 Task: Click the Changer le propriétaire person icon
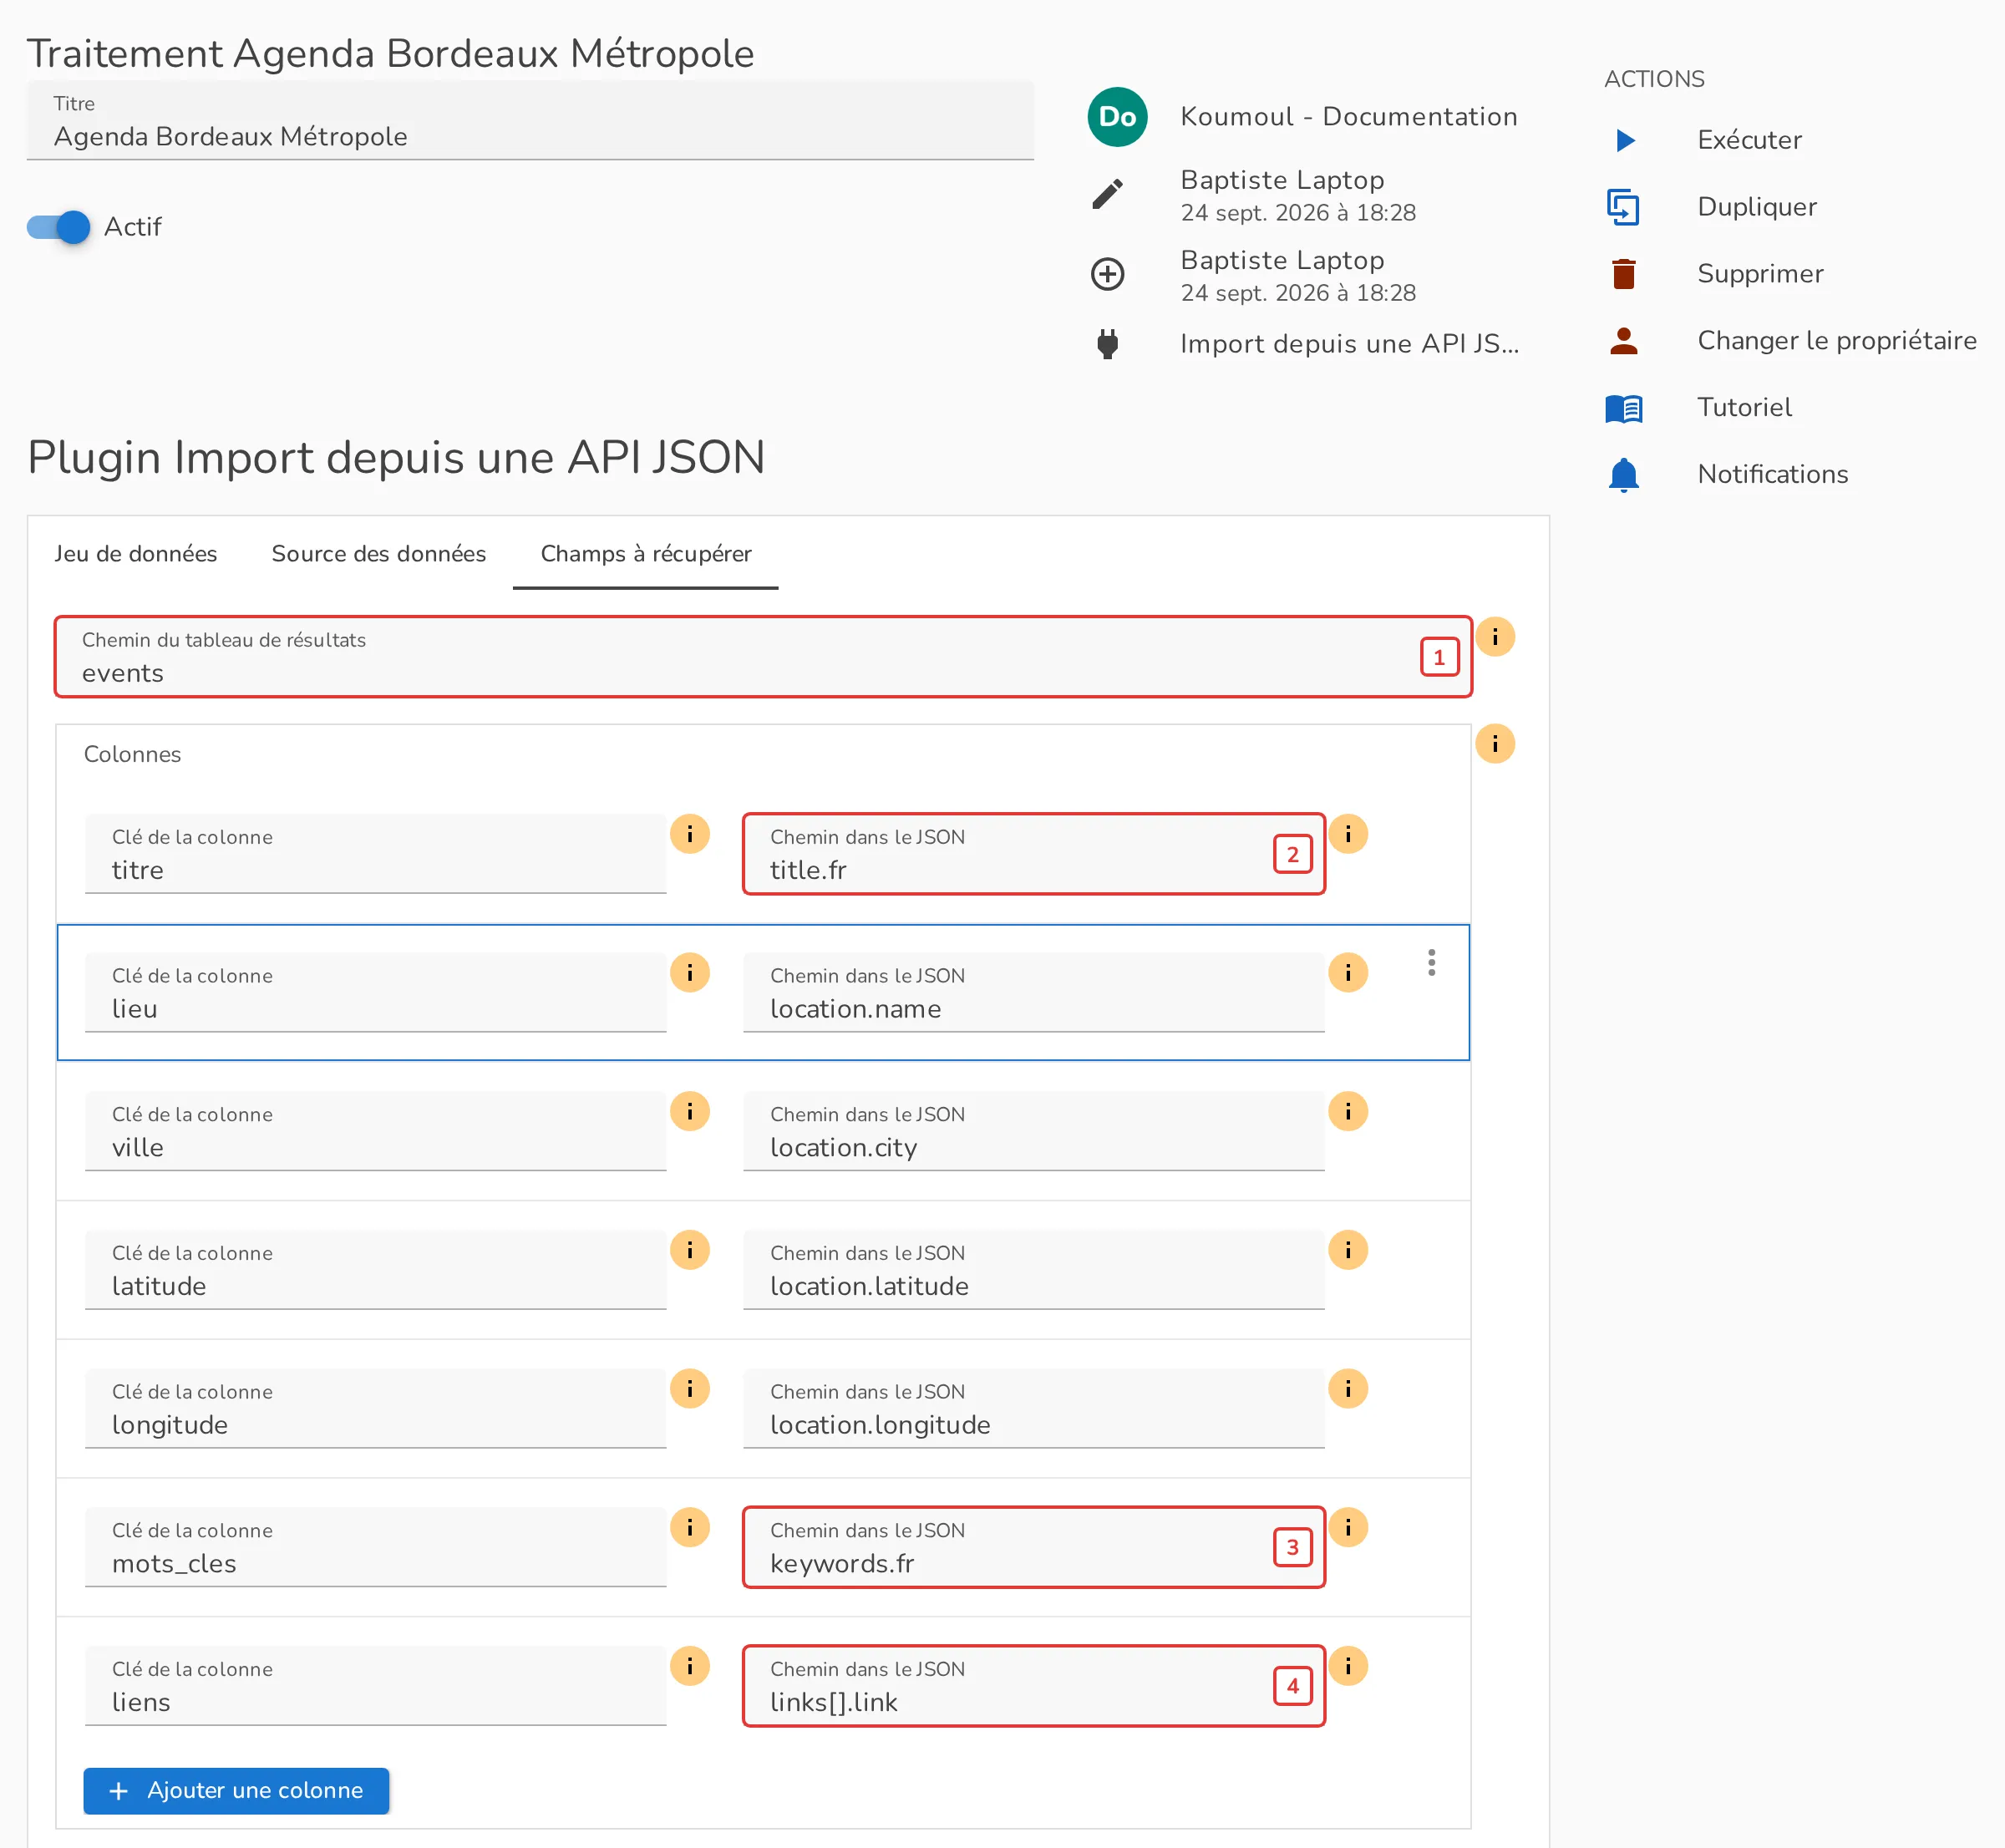pyautogui.click(x=1624, y=341)
